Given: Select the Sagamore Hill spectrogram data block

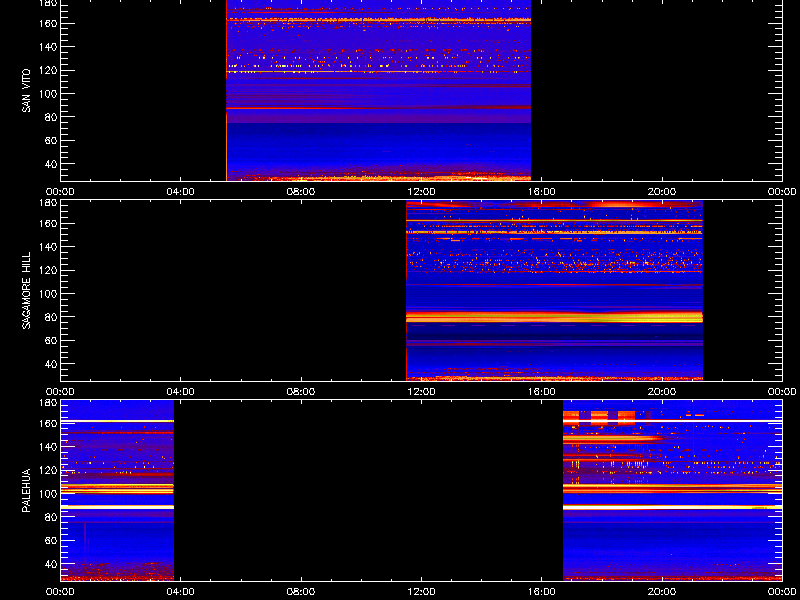Looking at the screenshot, I should tap(555, 290).
